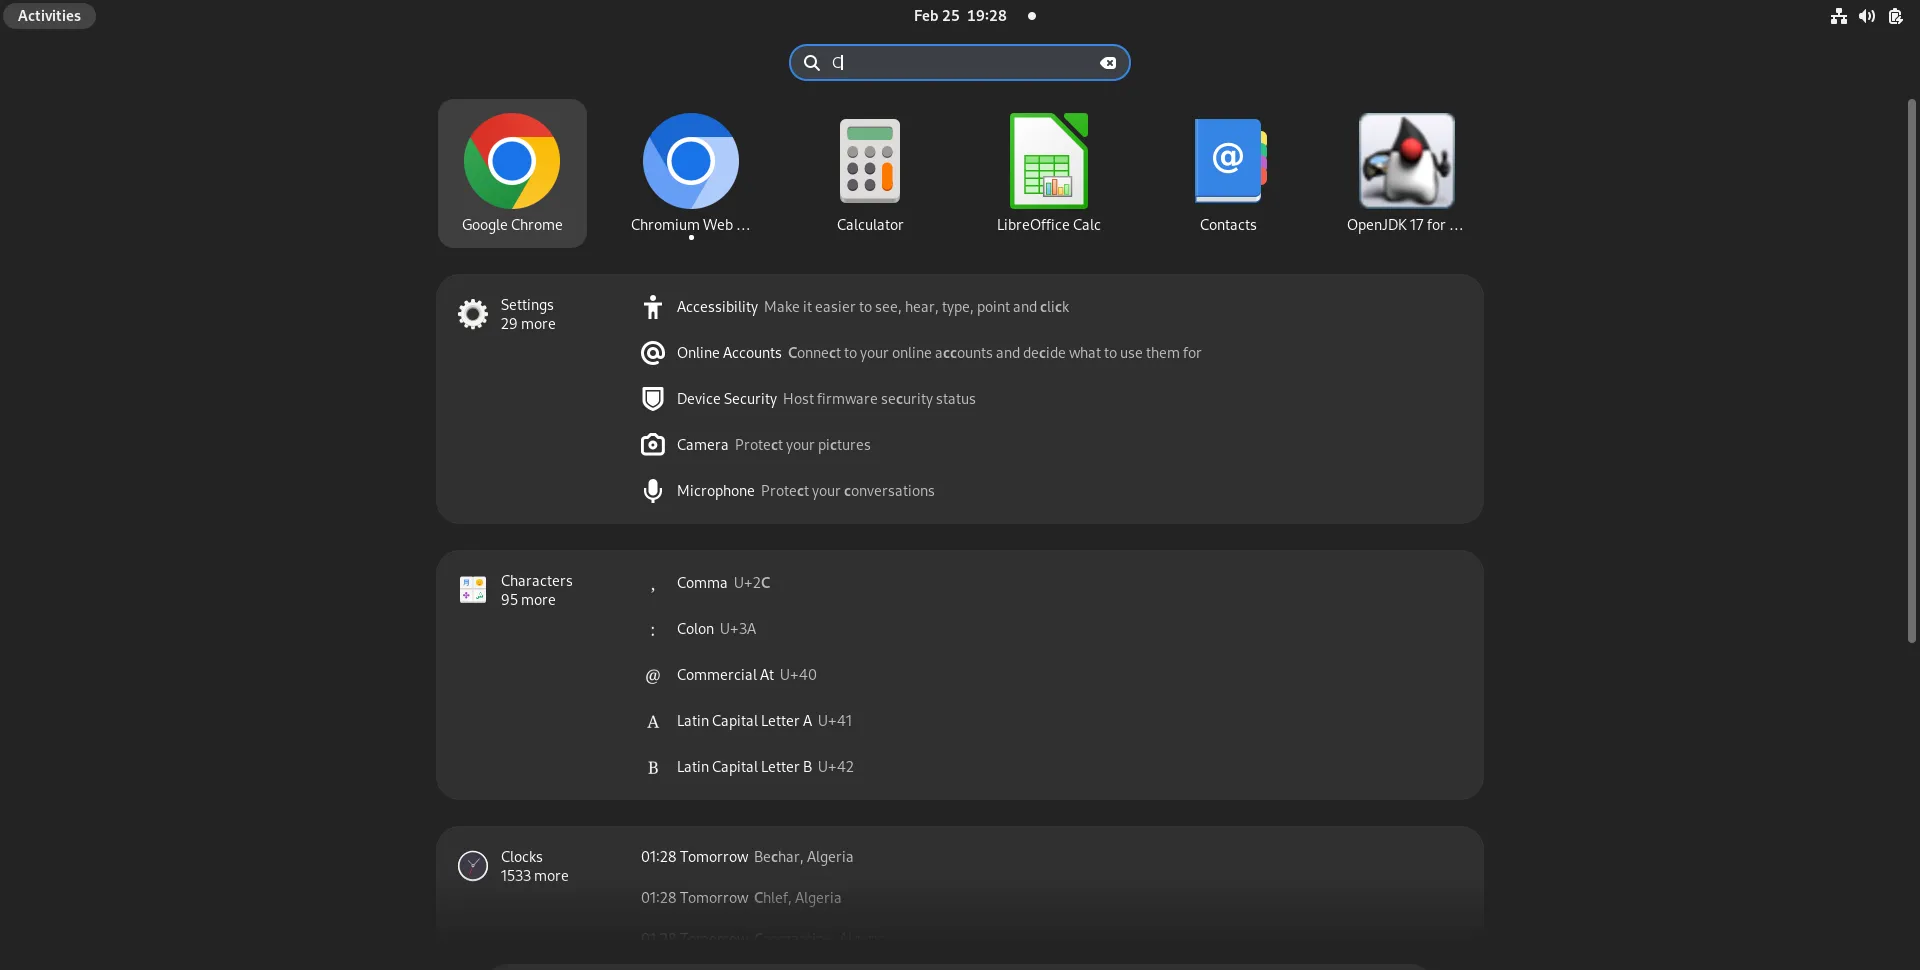Open Chromium Web Browser app
Viewport: 1920px width, 970px height.
[690, 173]
